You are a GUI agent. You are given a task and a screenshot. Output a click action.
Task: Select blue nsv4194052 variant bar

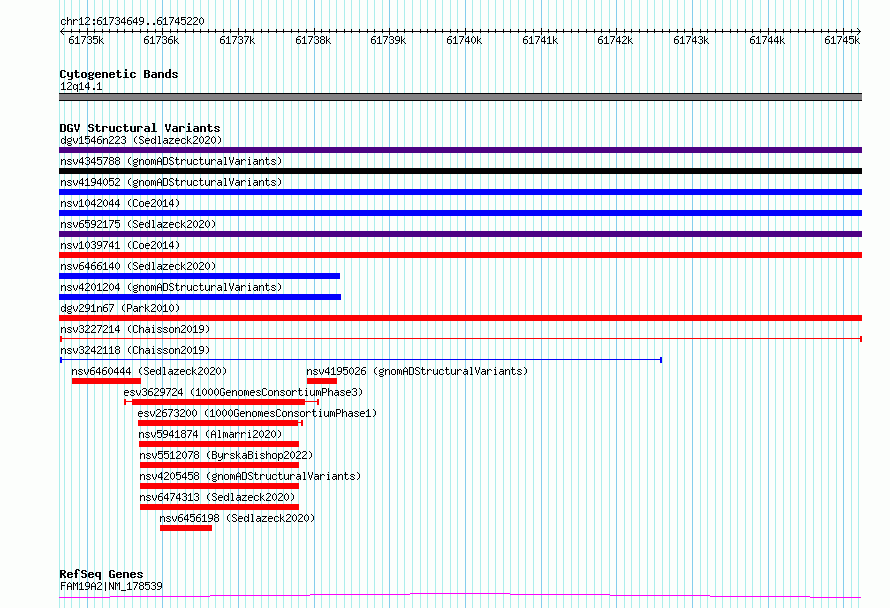(x=460, y=192)
